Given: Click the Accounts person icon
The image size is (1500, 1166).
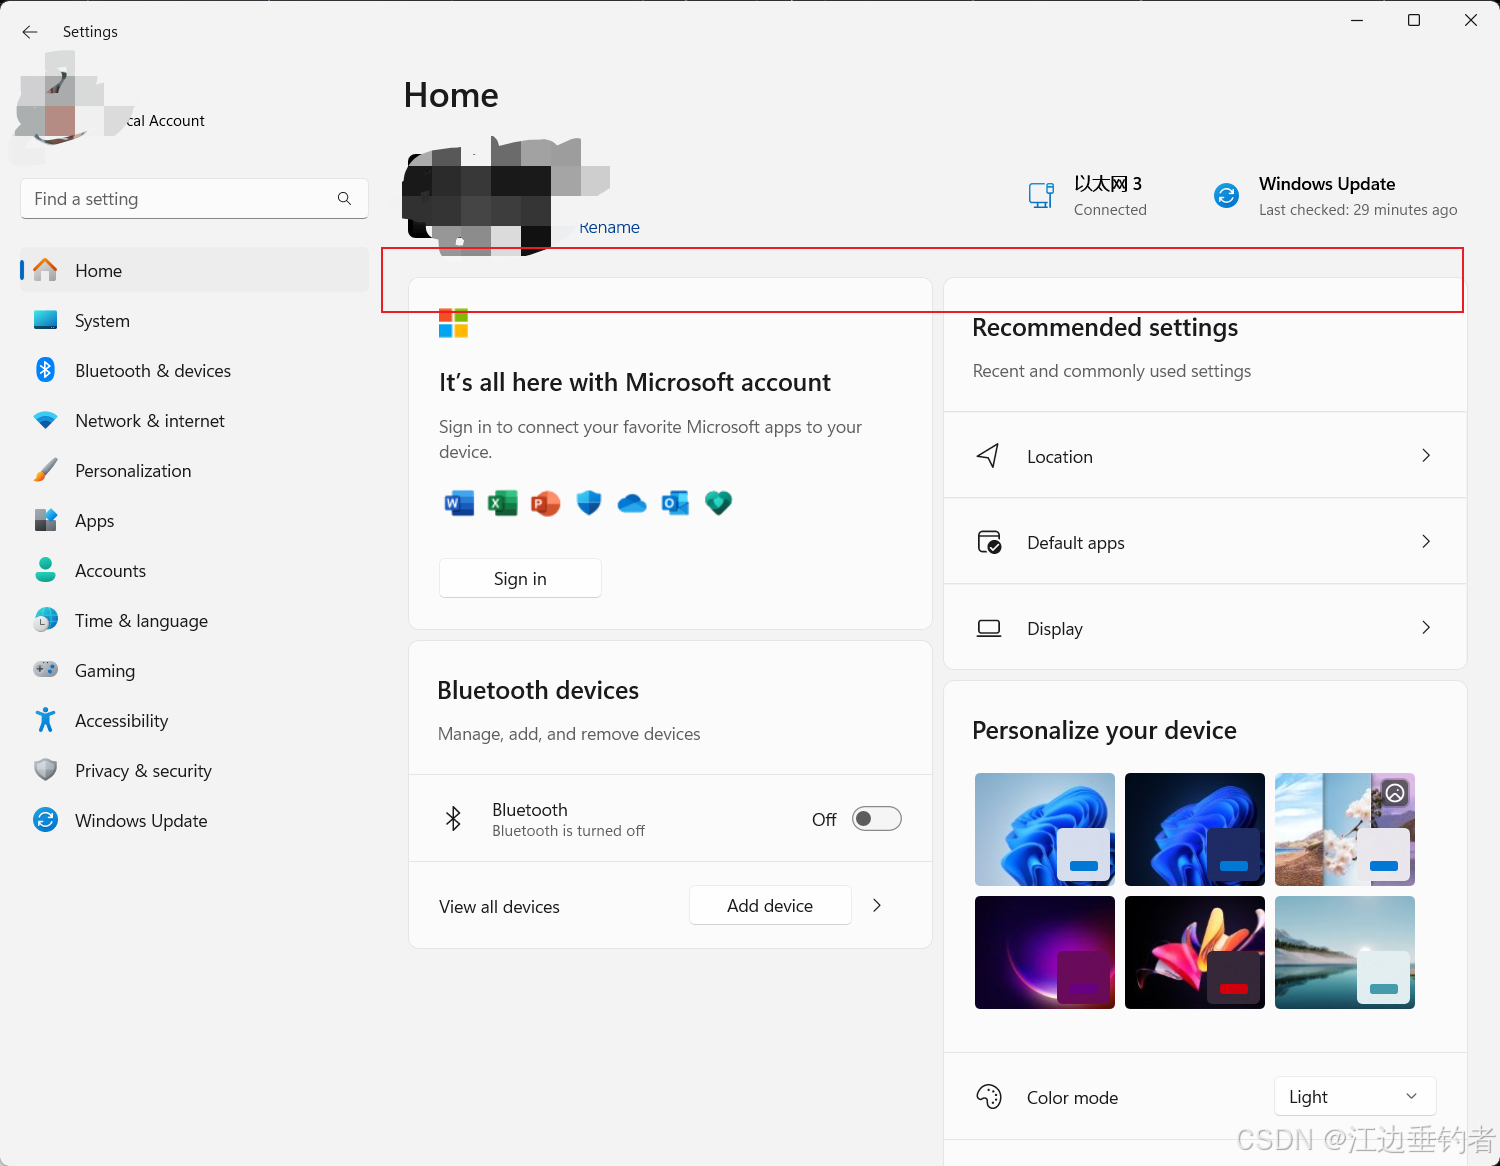Looking at the screenshot, I should [x=45, y=570].
